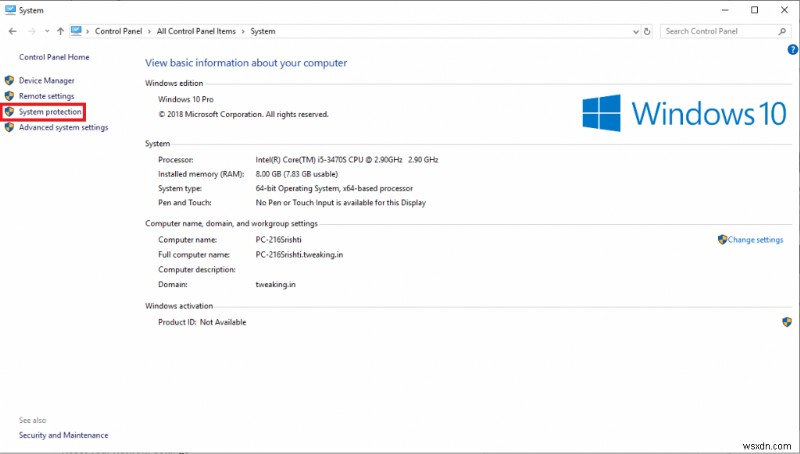
Task: Go to Control Panel Home
Action: 54,57
